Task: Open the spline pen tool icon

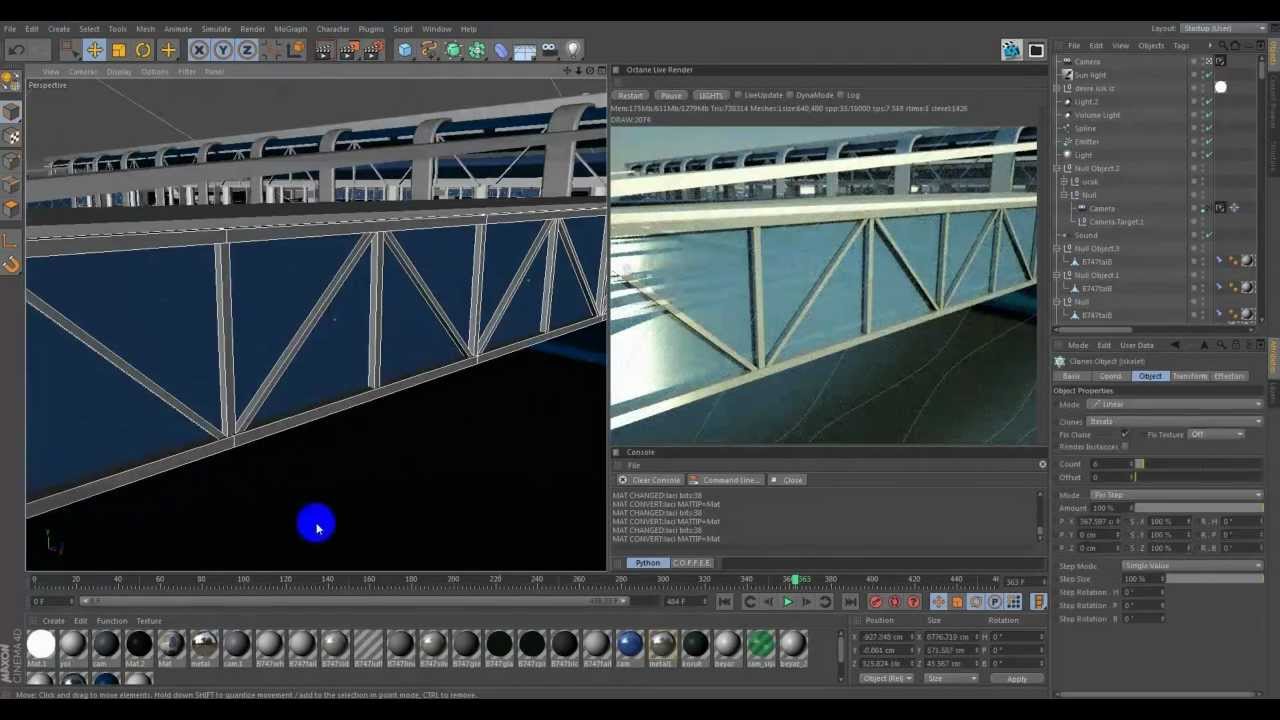Action: 429,50
